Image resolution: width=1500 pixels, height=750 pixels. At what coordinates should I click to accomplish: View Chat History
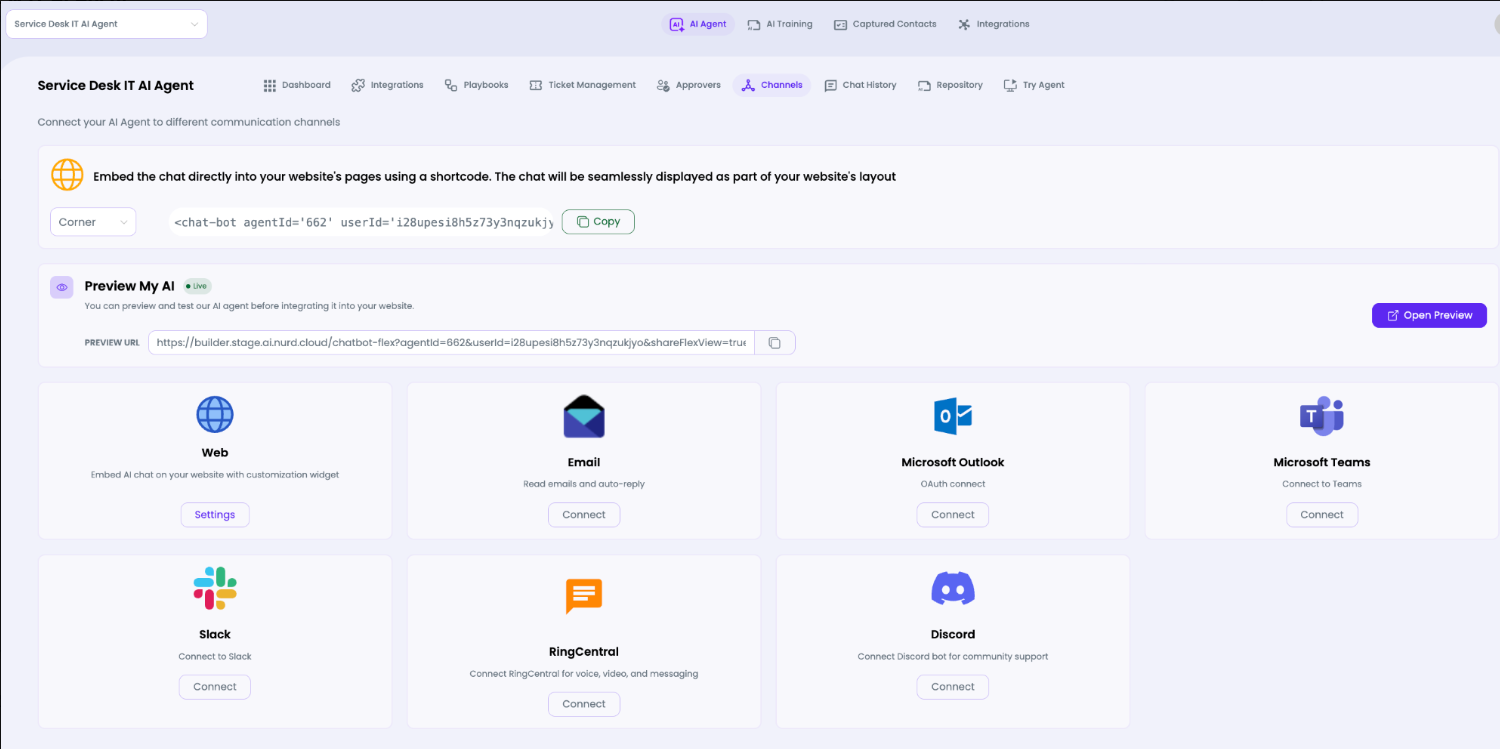(860, 85)
